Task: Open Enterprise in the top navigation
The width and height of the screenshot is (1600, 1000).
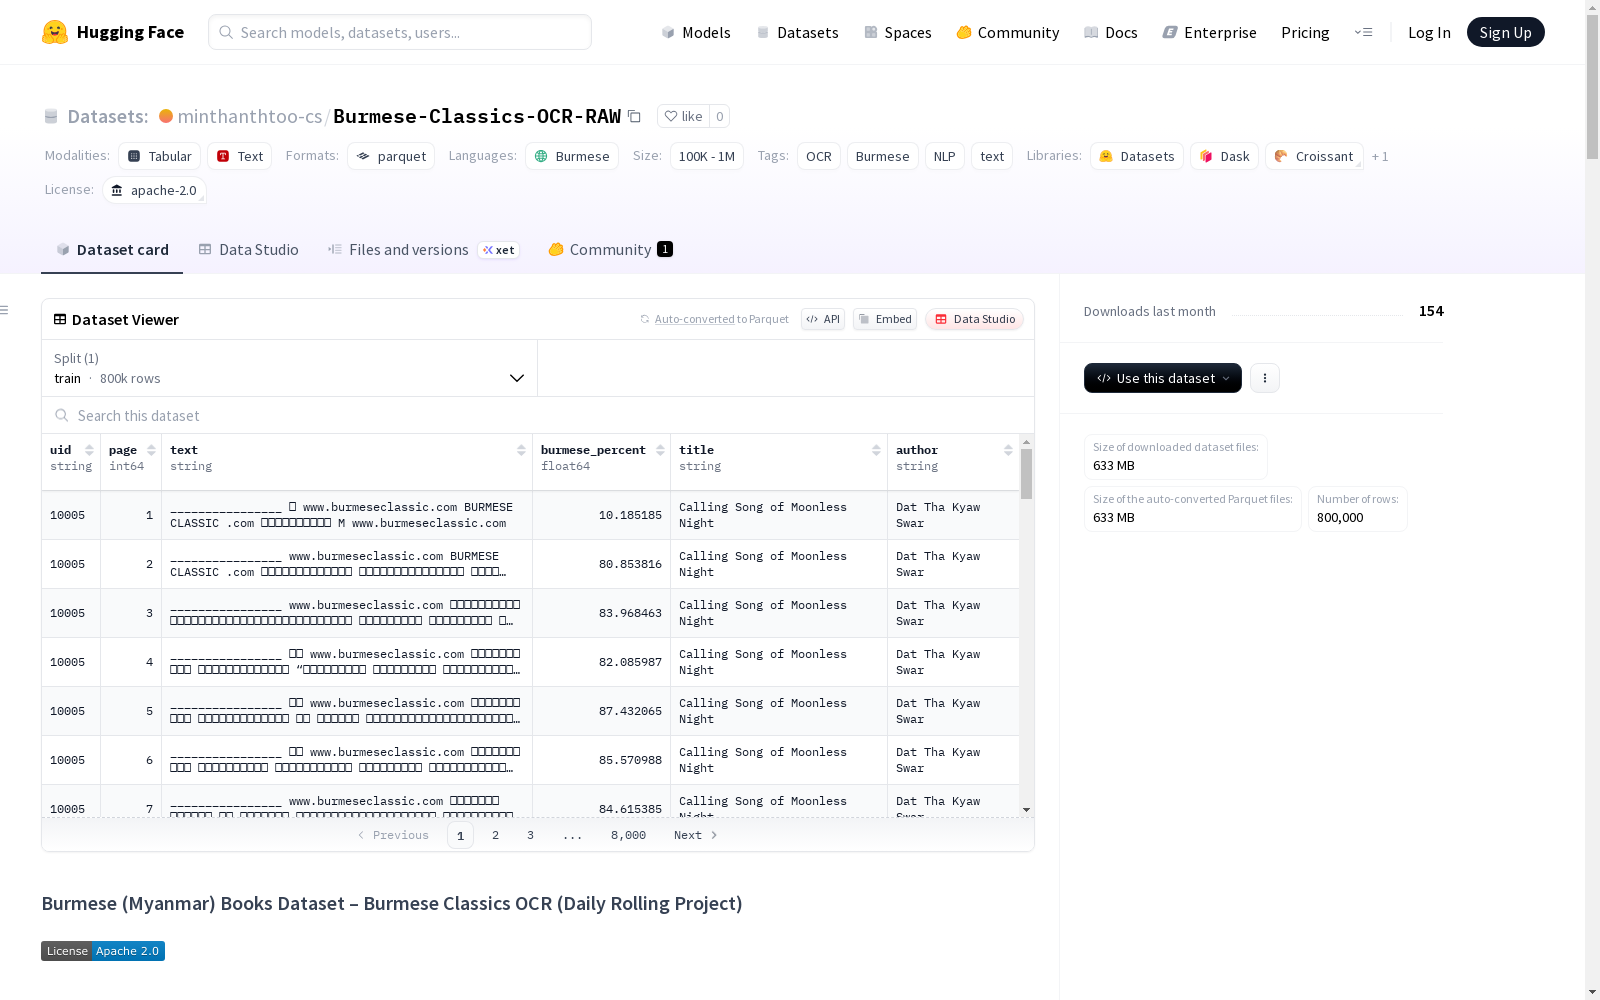Action: pos(1210,32)
